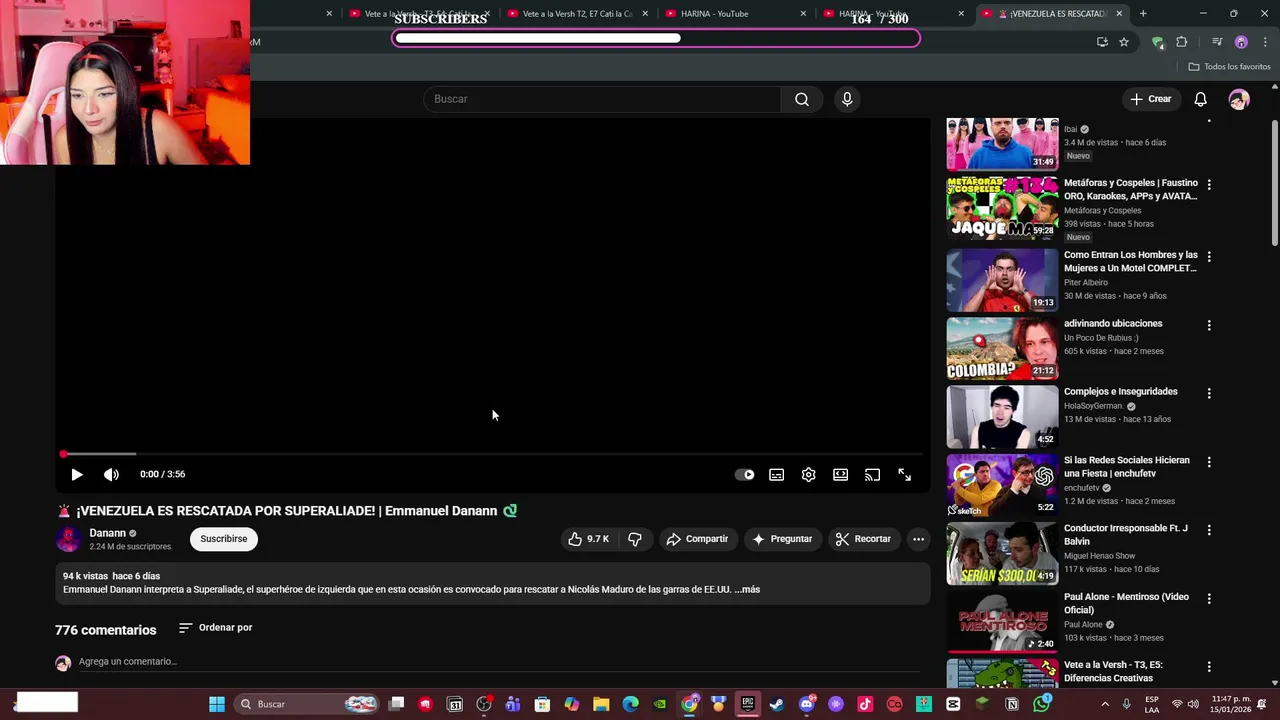The image size is (1280, 720).
Task: Click the magnifier search button
Action: (x=802, y=99)
